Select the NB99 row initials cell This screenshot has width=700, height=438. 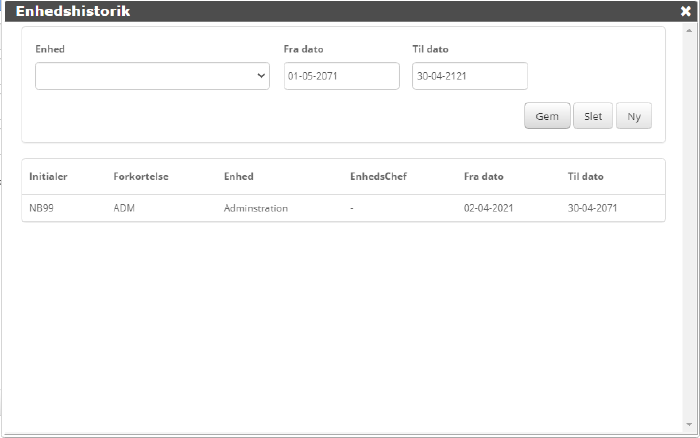[x=42, y=208]
